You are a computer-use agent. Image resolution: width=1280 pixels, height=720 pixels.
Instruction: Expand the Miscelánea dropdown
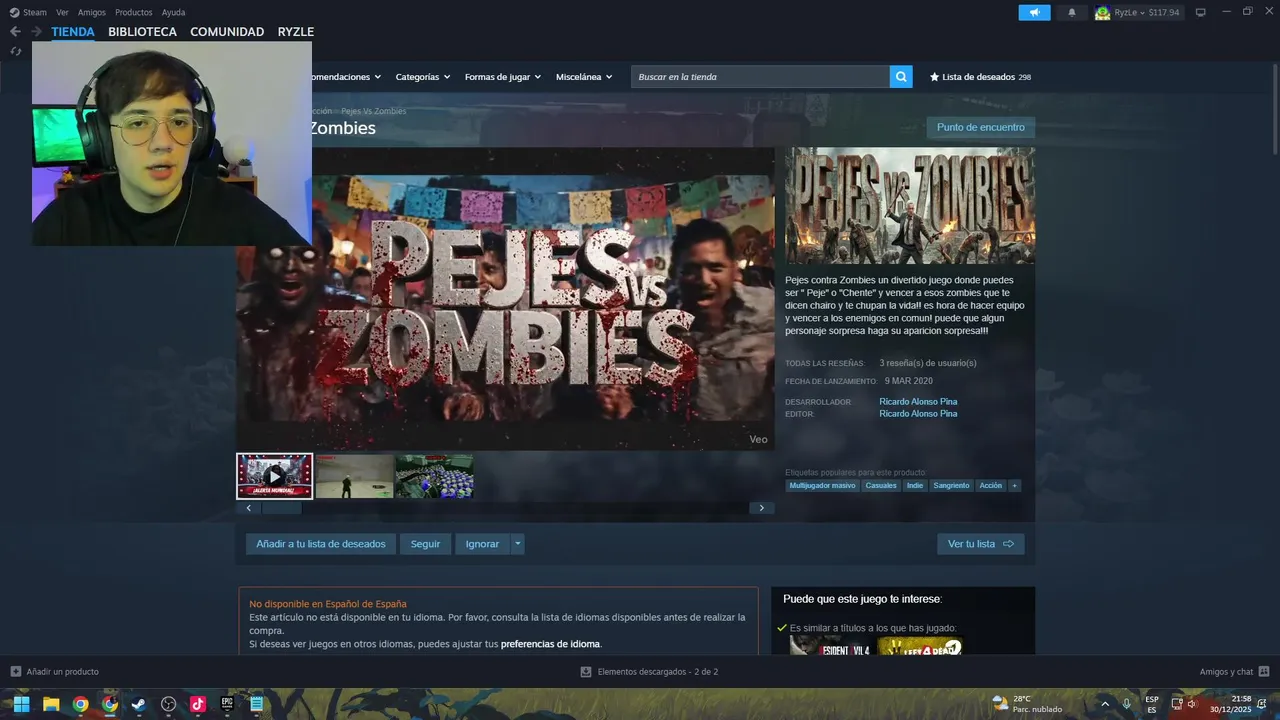point(584,77)
